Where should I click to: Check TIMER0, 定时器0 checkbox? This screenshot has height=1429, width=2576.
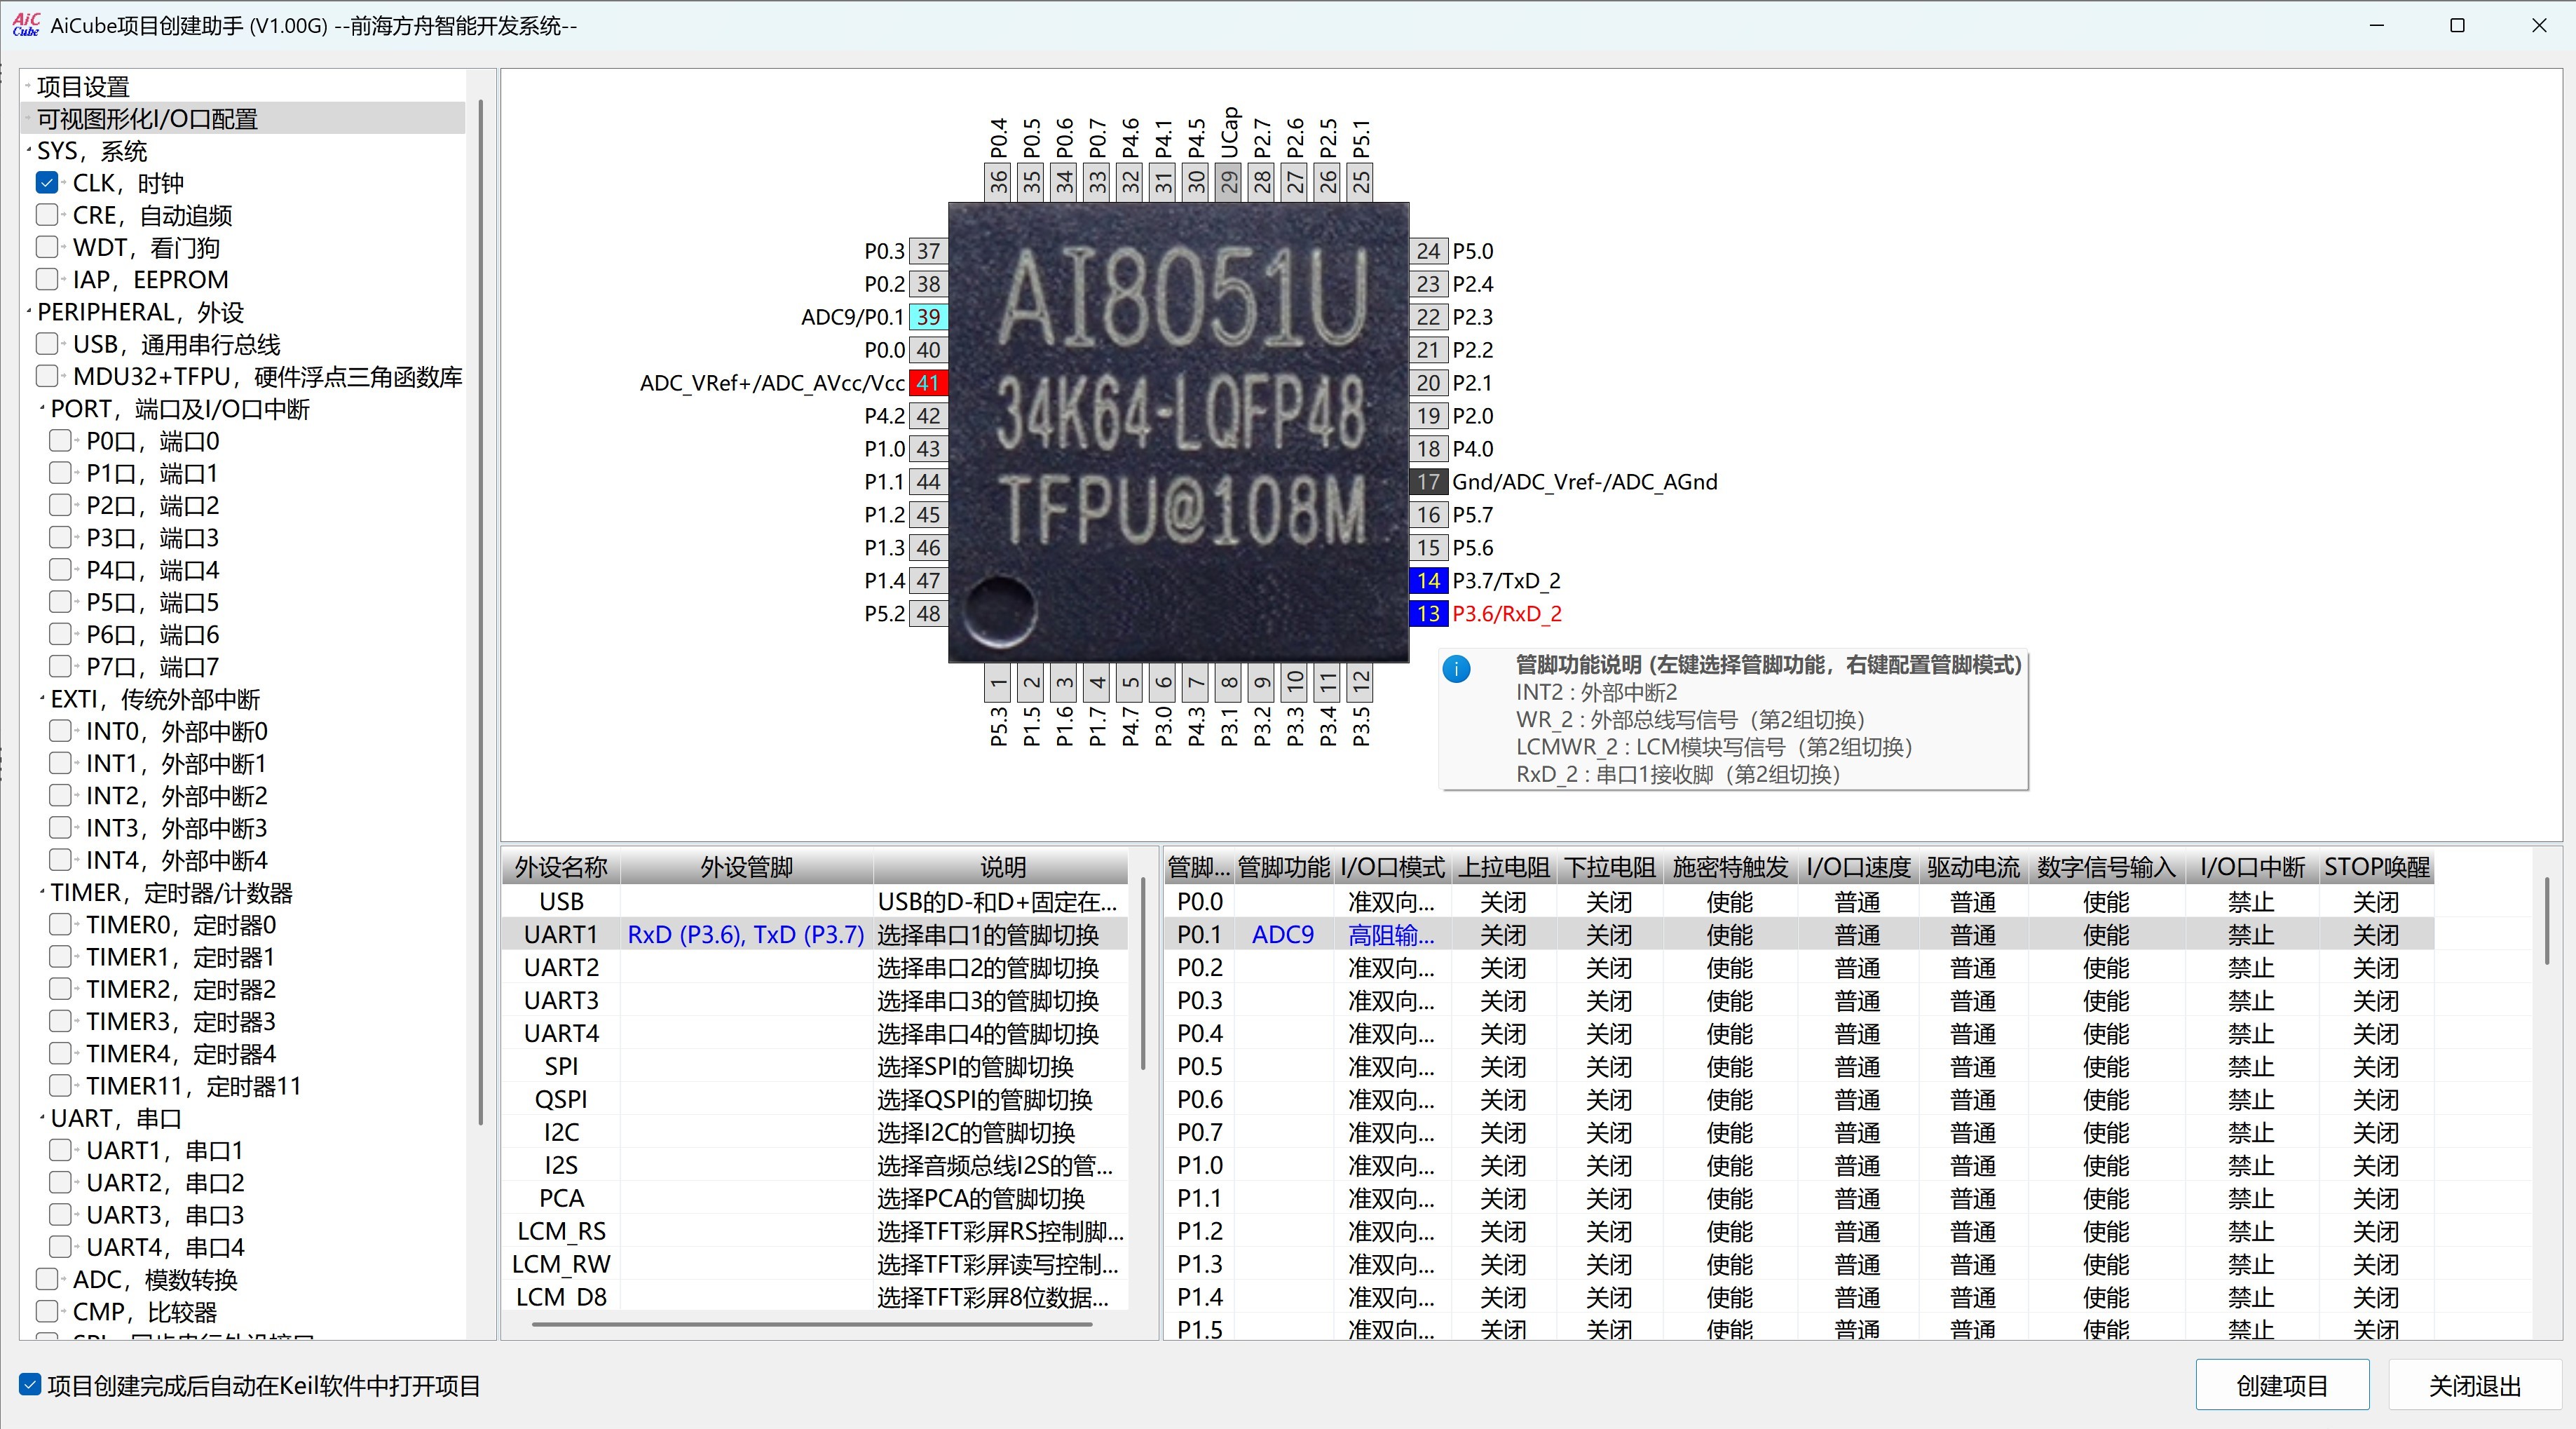point(60,925)
